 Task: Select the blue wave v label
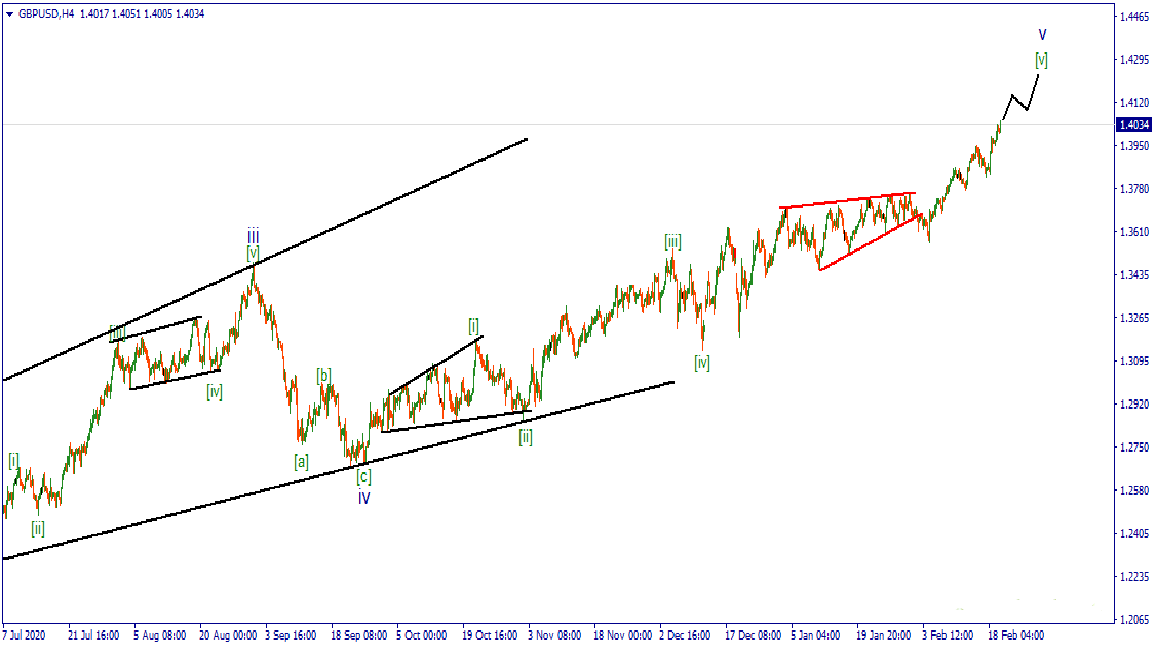click(x=1042, y=35)
